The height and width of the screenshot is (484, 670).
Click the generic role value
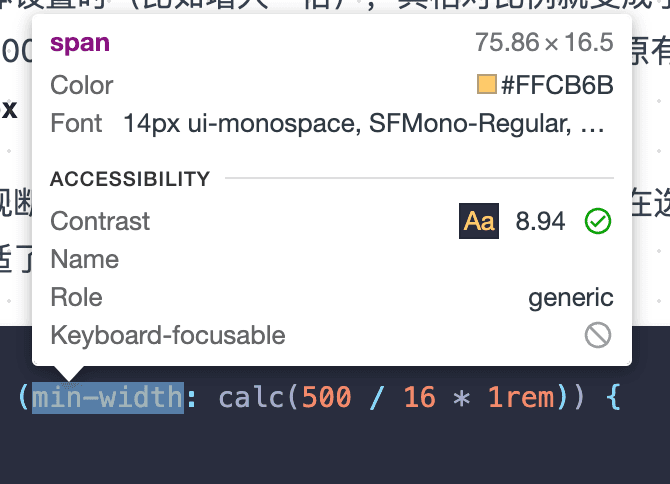point(571,298)
